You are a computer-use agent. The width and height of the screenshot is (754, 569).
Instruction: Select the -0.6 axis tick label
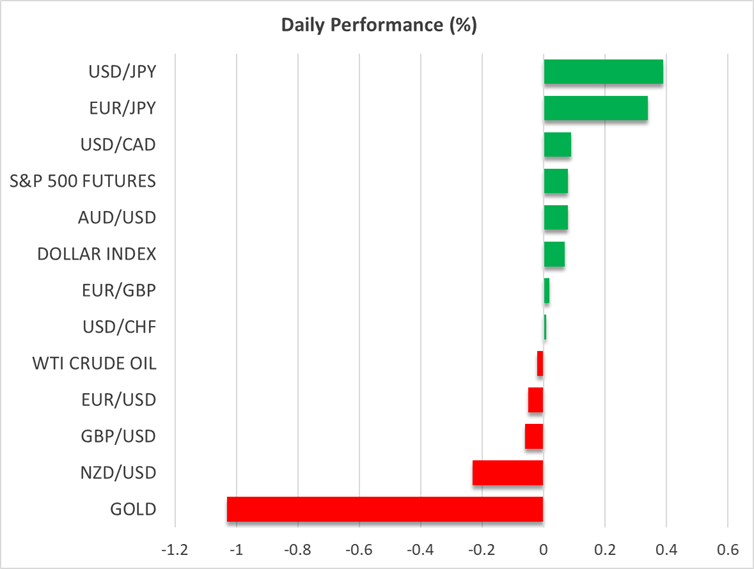pyautogui.click(x=359, y=549)
